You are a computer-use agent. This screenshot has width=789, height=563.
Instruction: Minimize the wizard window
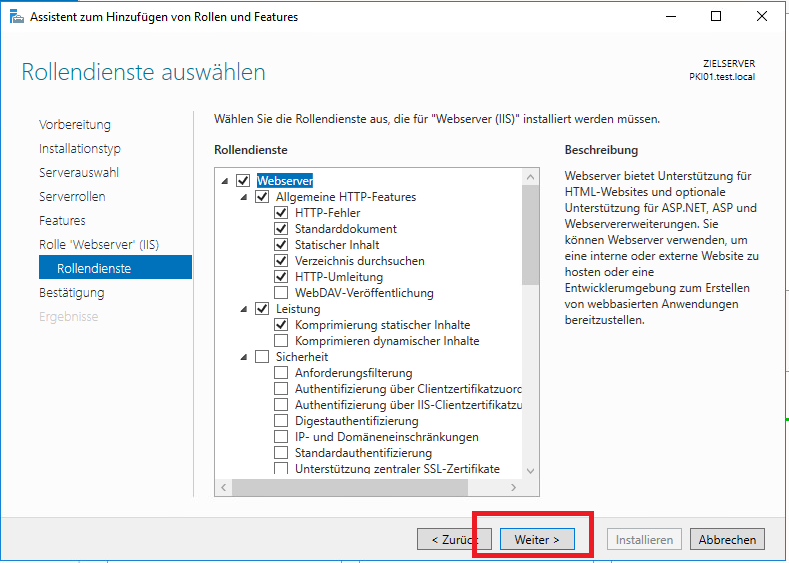(669, 17)
